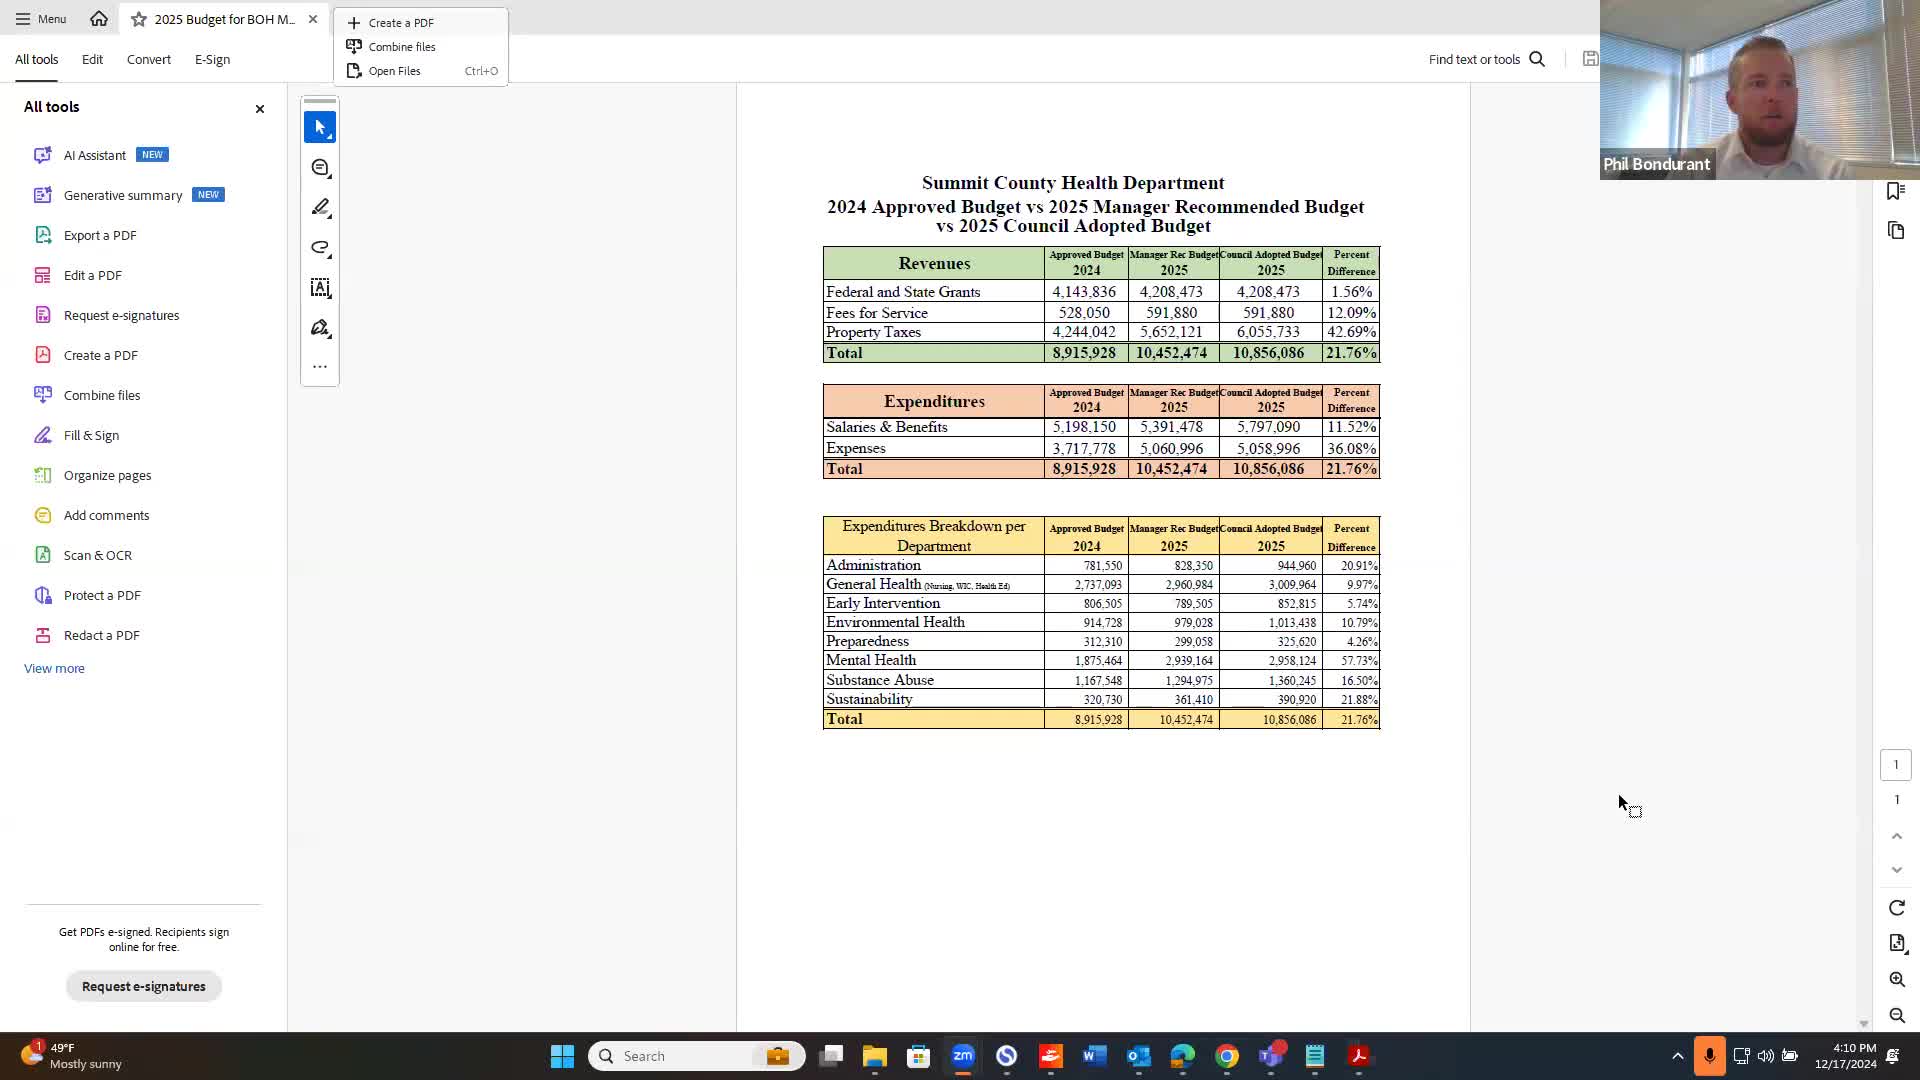This screenshot has width=1920, height=1080.
Task: Click the Request e-signatures button at bottom
Action: (x=144, y=986)
